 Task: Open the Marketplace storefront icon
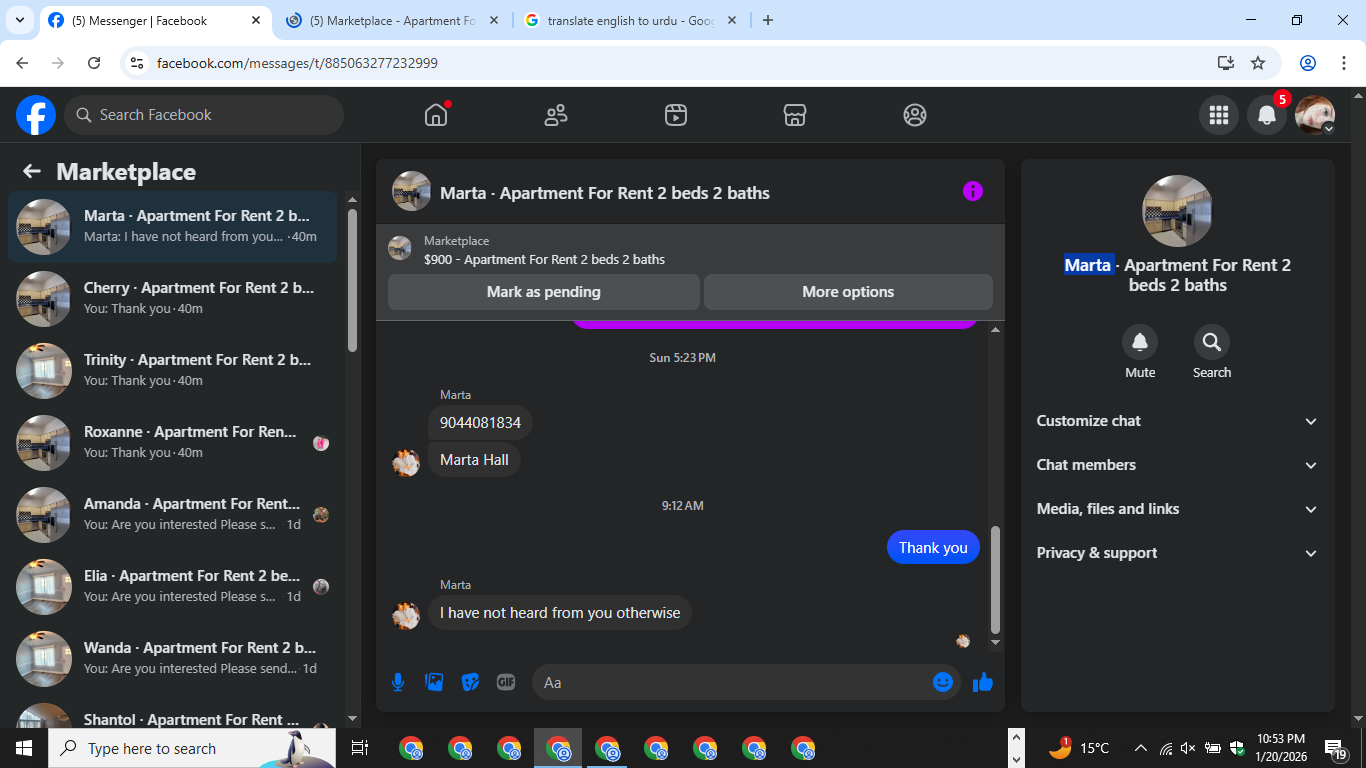pyautogui.click(x=795, y=115)
